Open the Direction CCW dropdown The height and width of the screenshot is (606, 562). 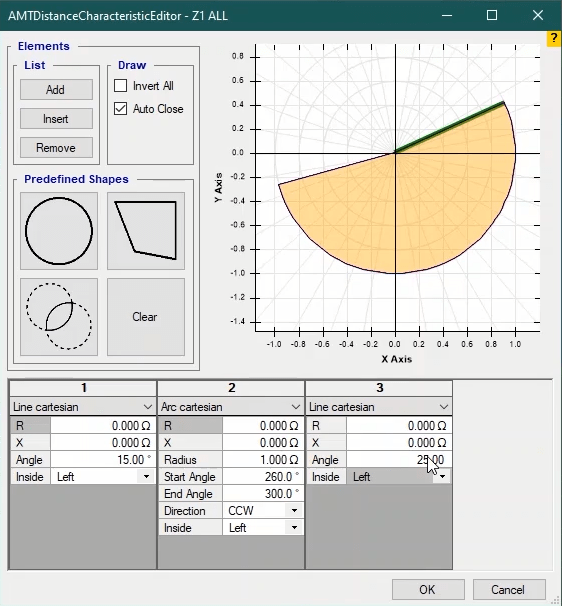(x=263, y=511)
